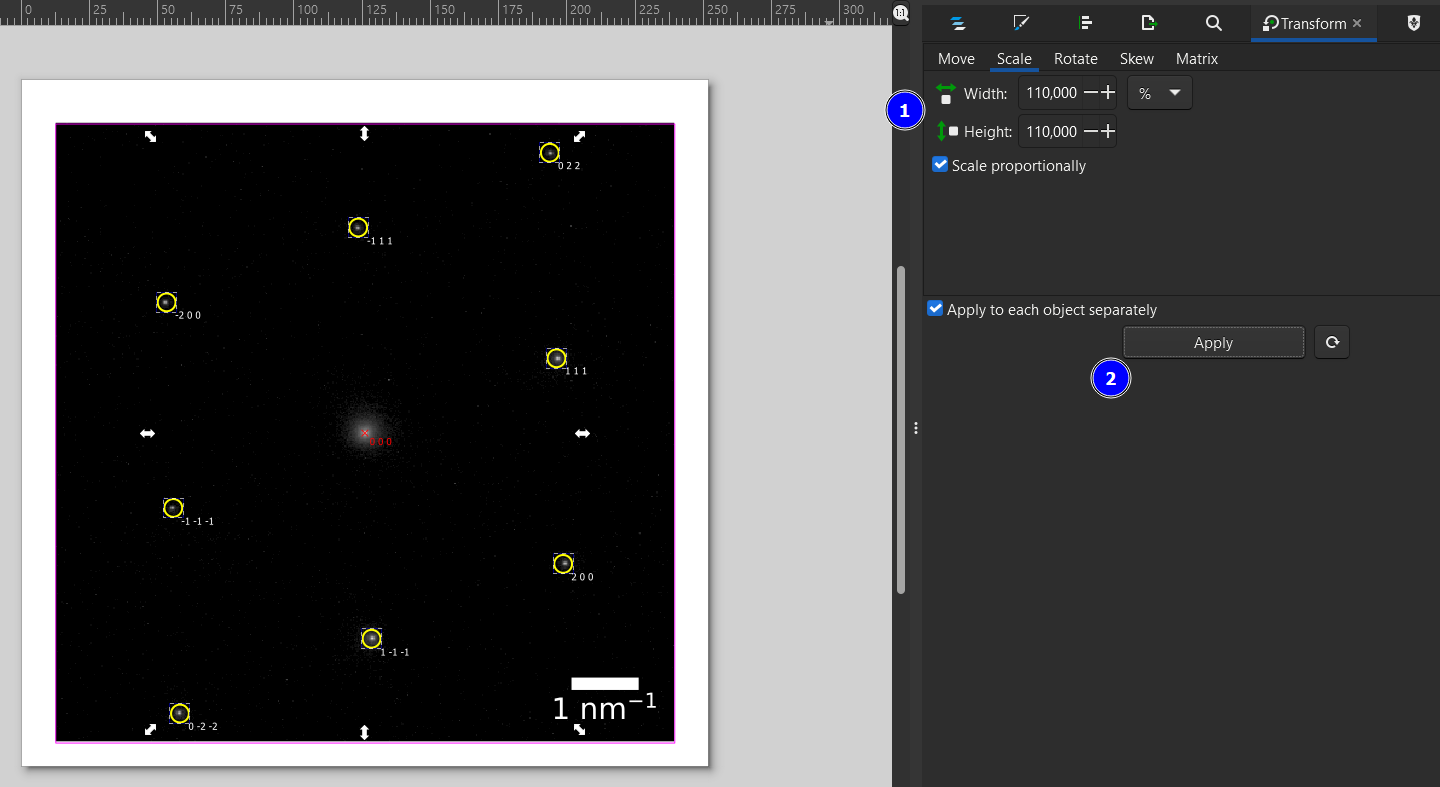Click the bottom-left diagonal scale handle
Image resolution: width=1440 pixels, height=787 pixels.
point(150,730)
